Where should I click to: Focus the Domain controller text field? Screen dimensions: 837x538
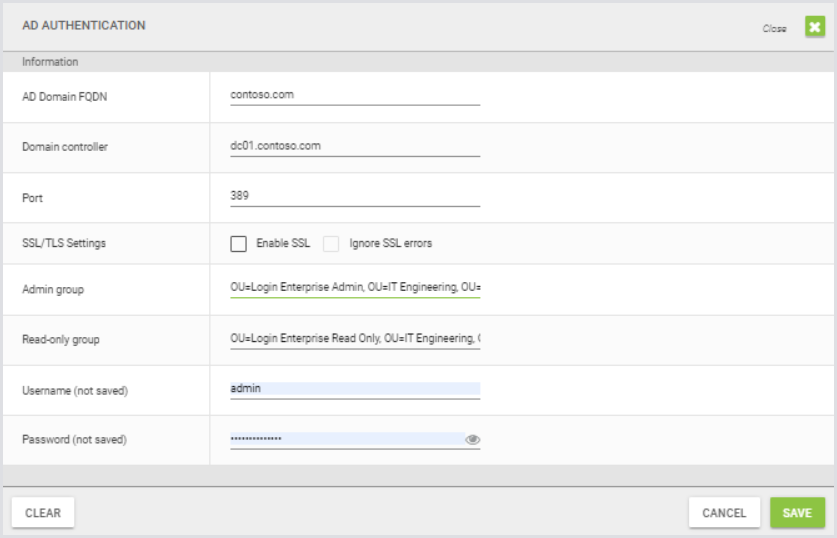tap(354, 146)
